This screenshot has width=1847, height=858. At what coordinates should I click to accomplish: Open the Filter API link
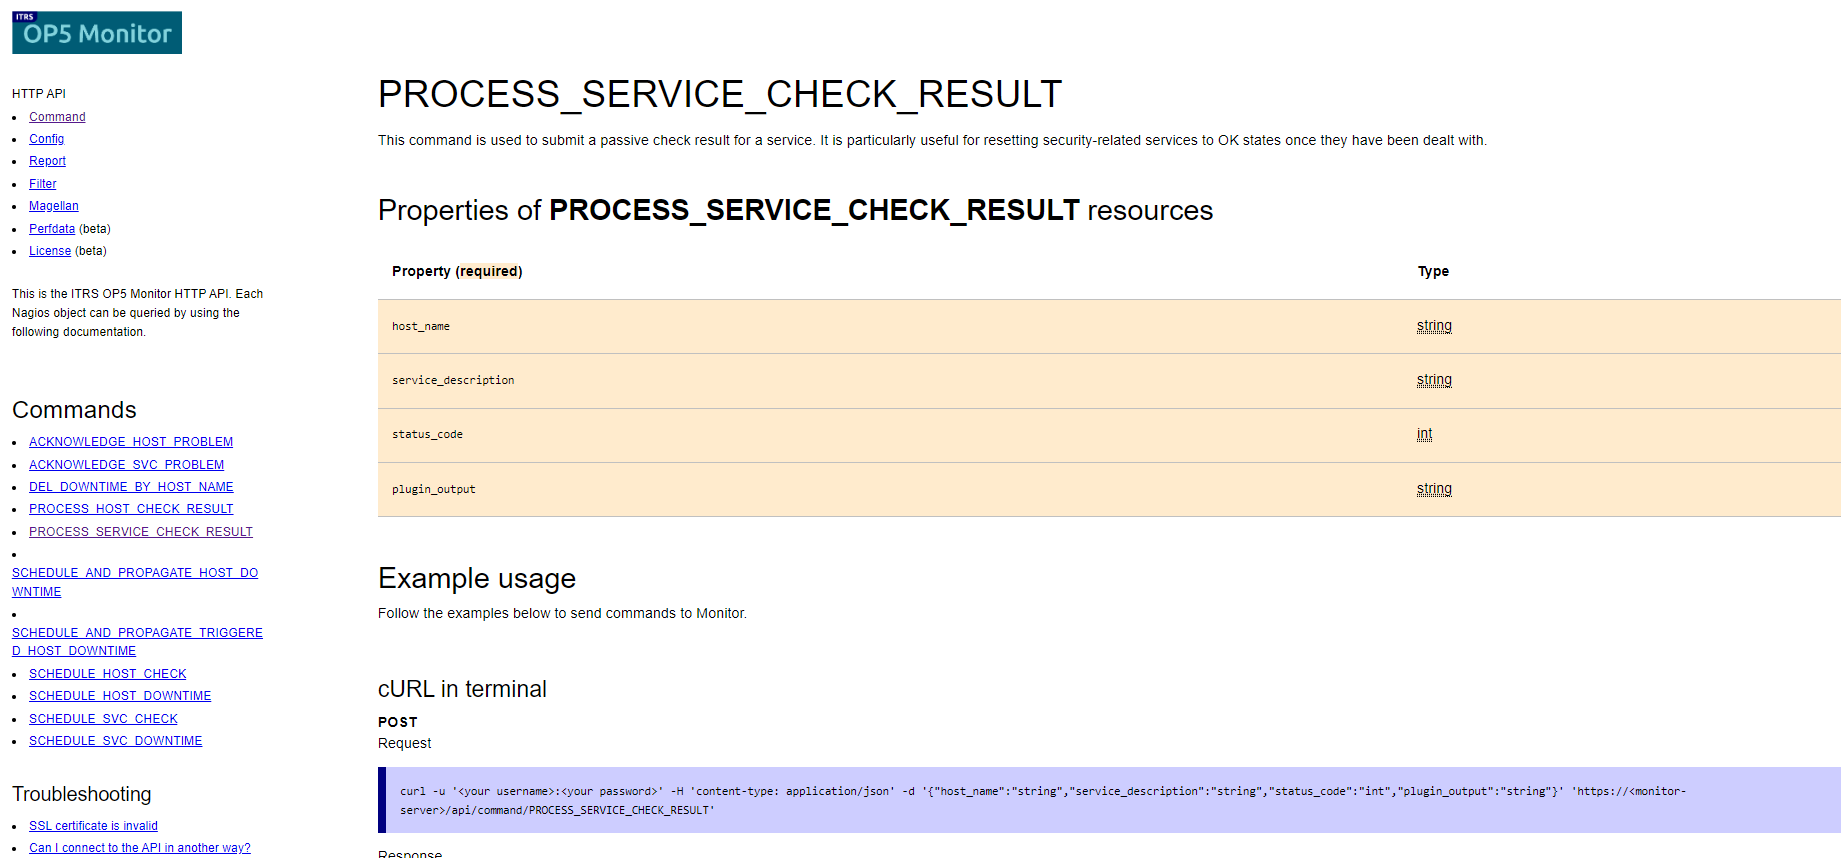tap(42, 184)
